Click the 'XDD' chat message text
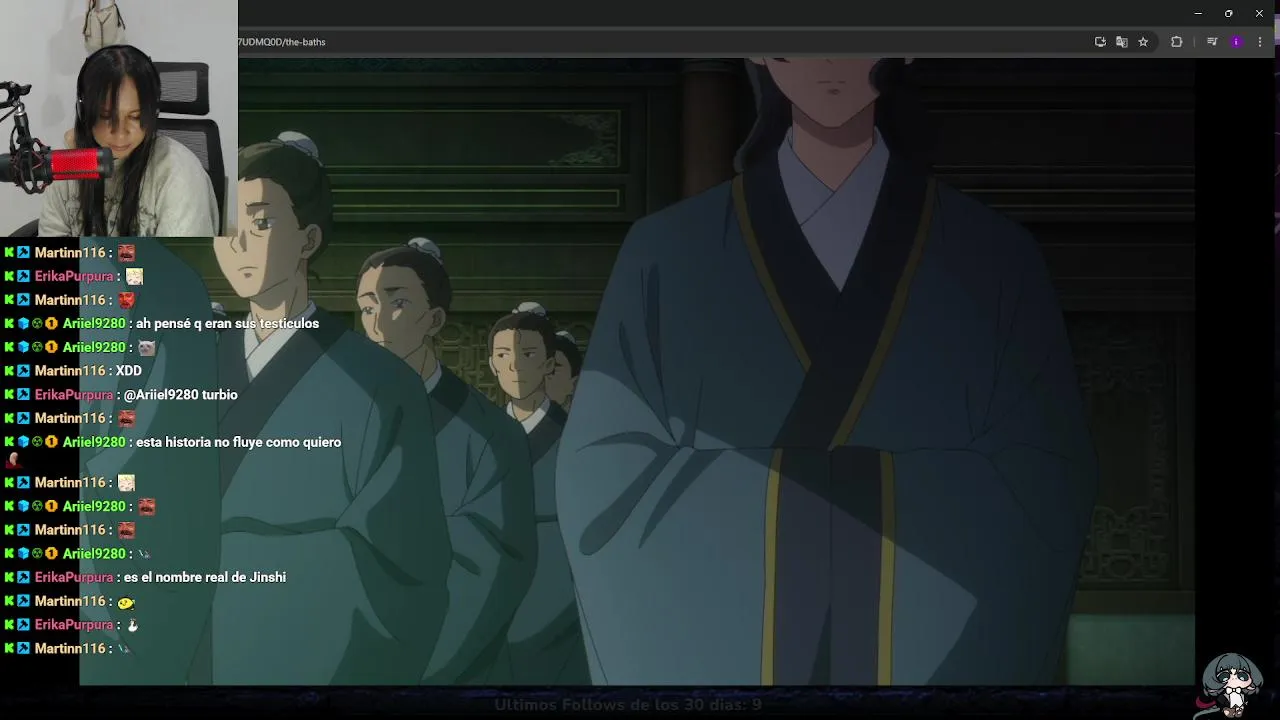Image resolution: width=1280 pixels, height=720 pixels. click(129, 371)
